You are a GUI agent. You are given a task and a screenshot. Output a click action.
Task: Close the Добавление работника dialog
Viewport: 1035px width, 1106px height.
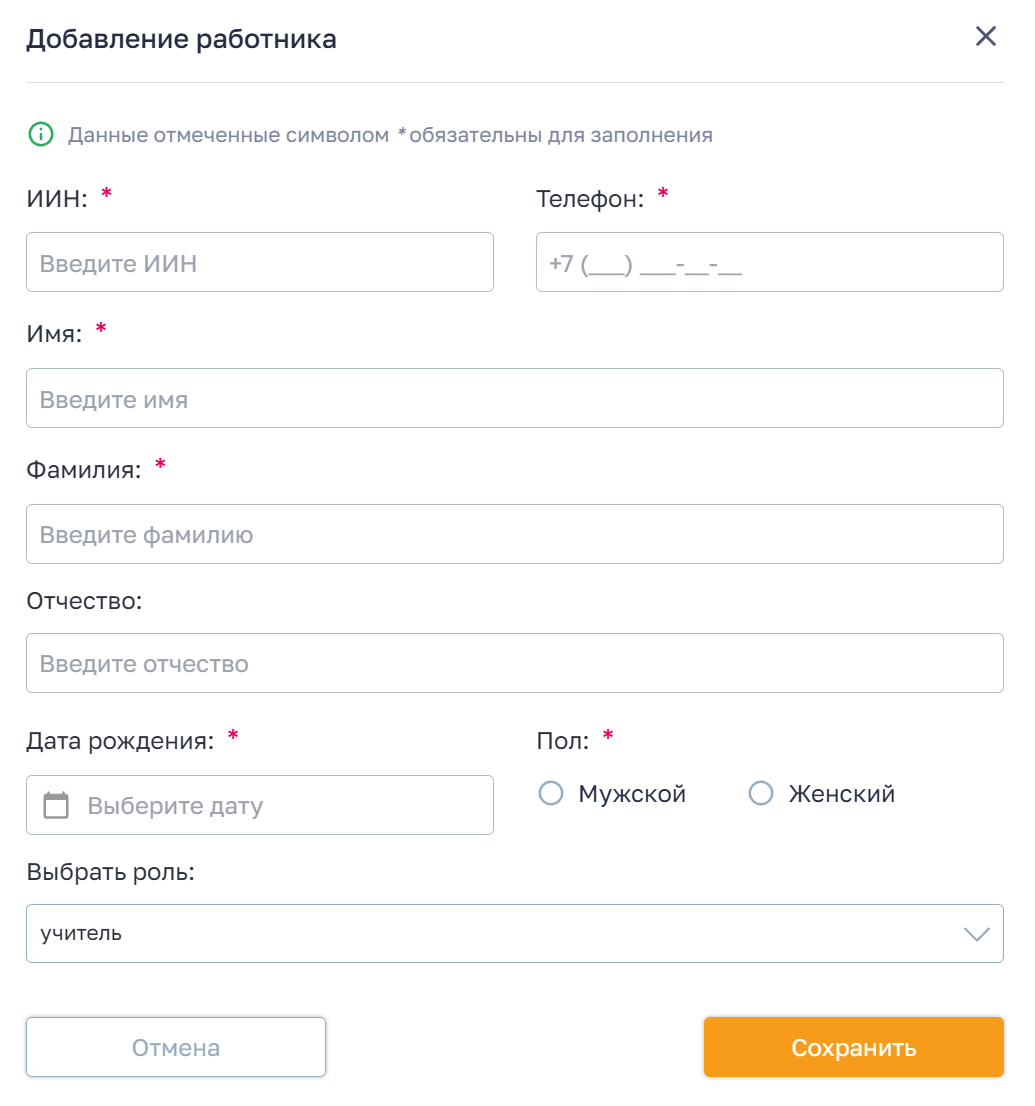click(x=986, y=37)
